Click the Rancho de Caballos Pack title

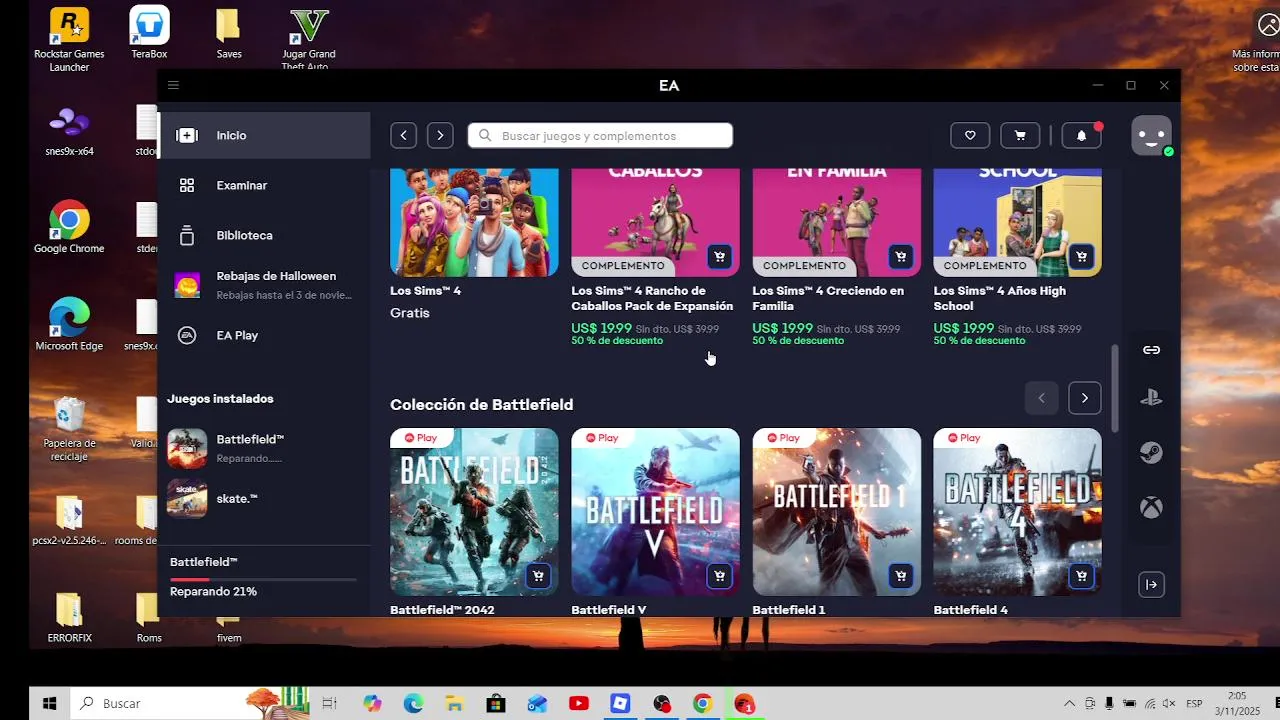652,298
